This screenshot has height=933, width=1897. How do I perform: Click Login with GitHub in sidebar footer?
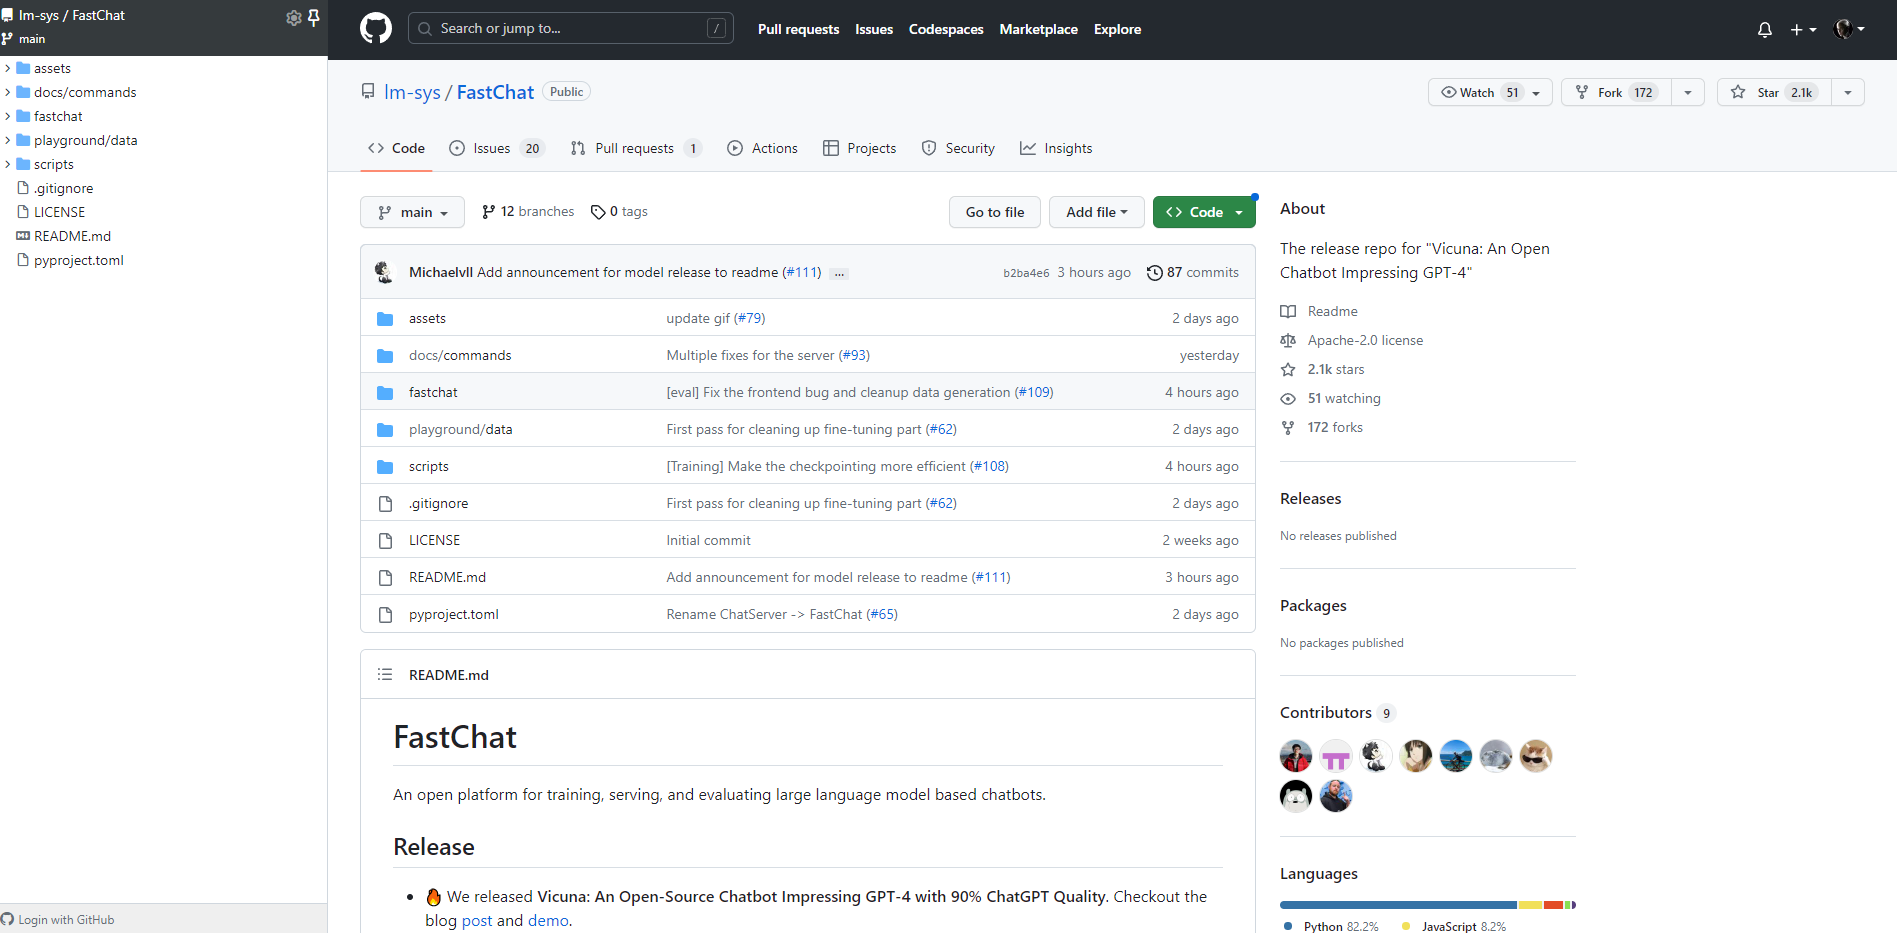tap(58, 920)
